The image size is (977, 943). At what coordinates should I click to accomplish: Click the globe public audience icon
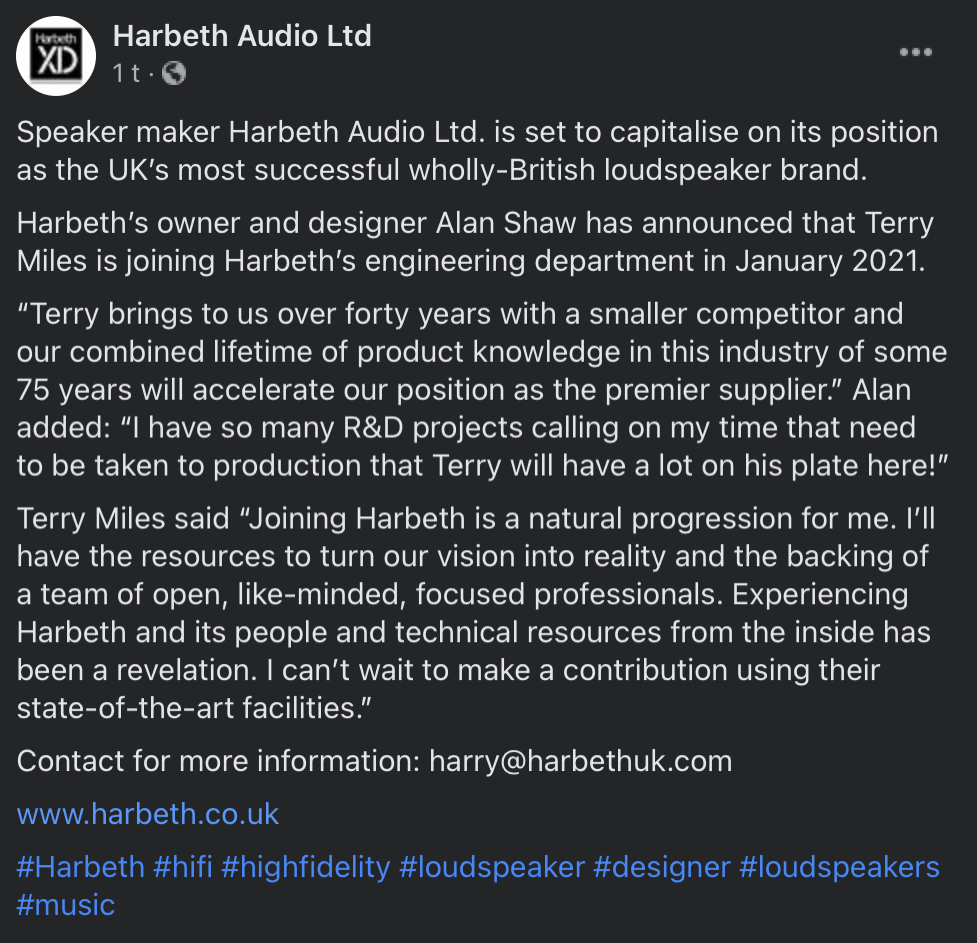tap(174, 74)
